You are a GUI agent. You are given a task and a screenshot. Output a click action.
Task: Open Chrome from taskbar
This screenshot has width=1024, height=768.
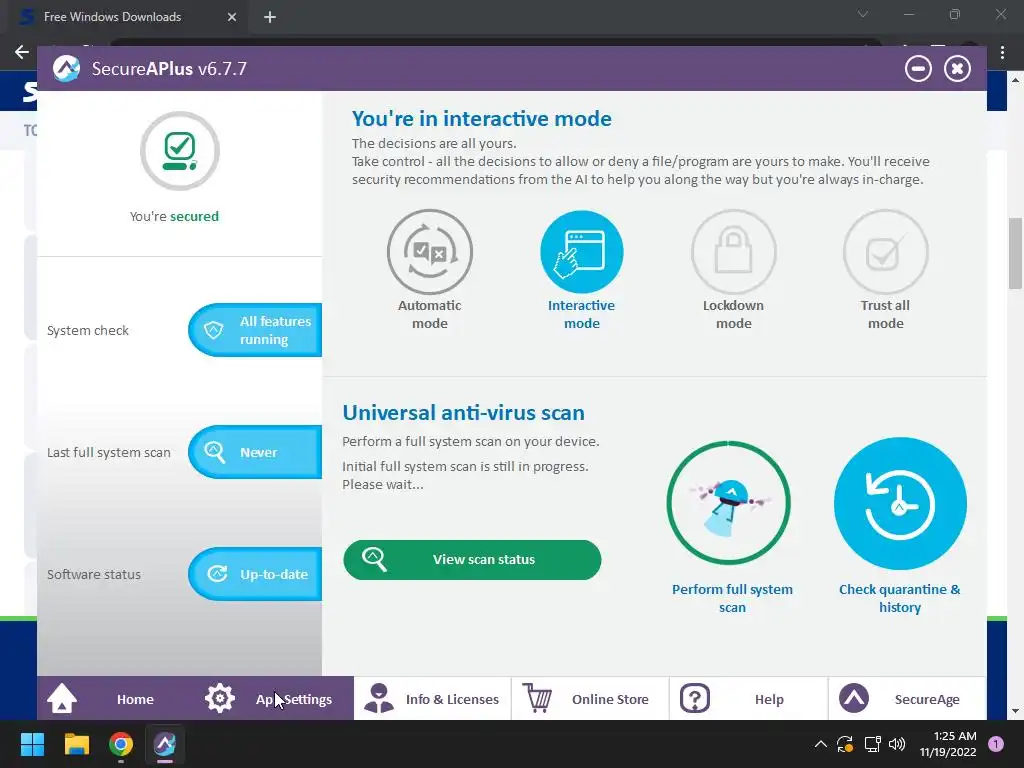click(x=121, y=744)
